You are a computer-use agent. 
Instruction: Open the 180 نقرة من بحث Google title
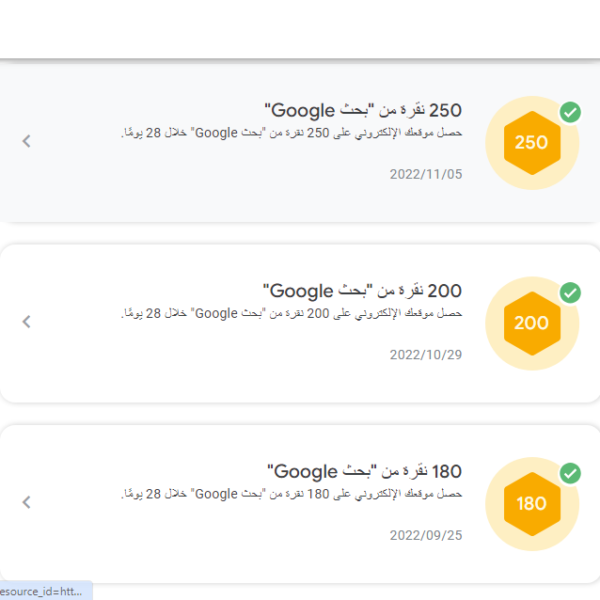[x=364, y=471]
